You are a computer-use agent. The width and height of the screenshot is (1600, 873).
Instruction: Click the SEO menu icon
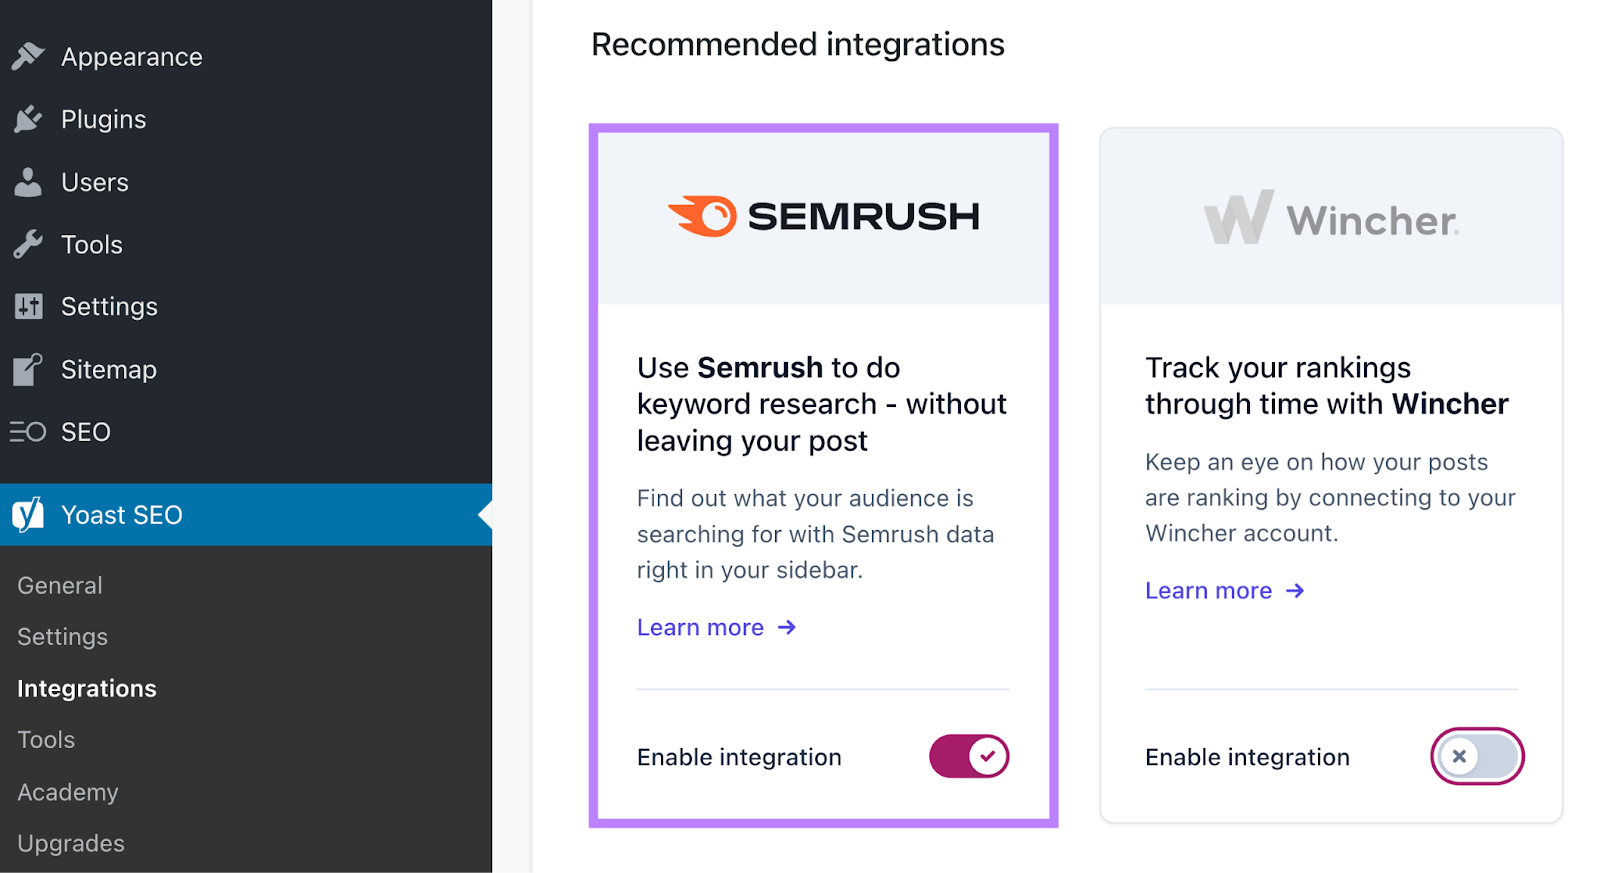pos(30,431)
